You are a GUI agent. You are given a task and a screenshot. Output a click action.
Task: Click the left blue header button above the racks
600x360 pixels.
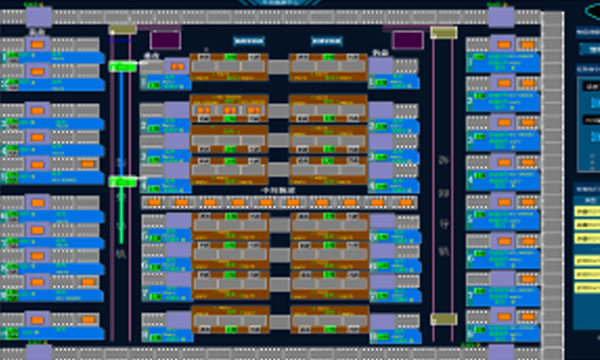pyautogui.click(x=249, y=41)
